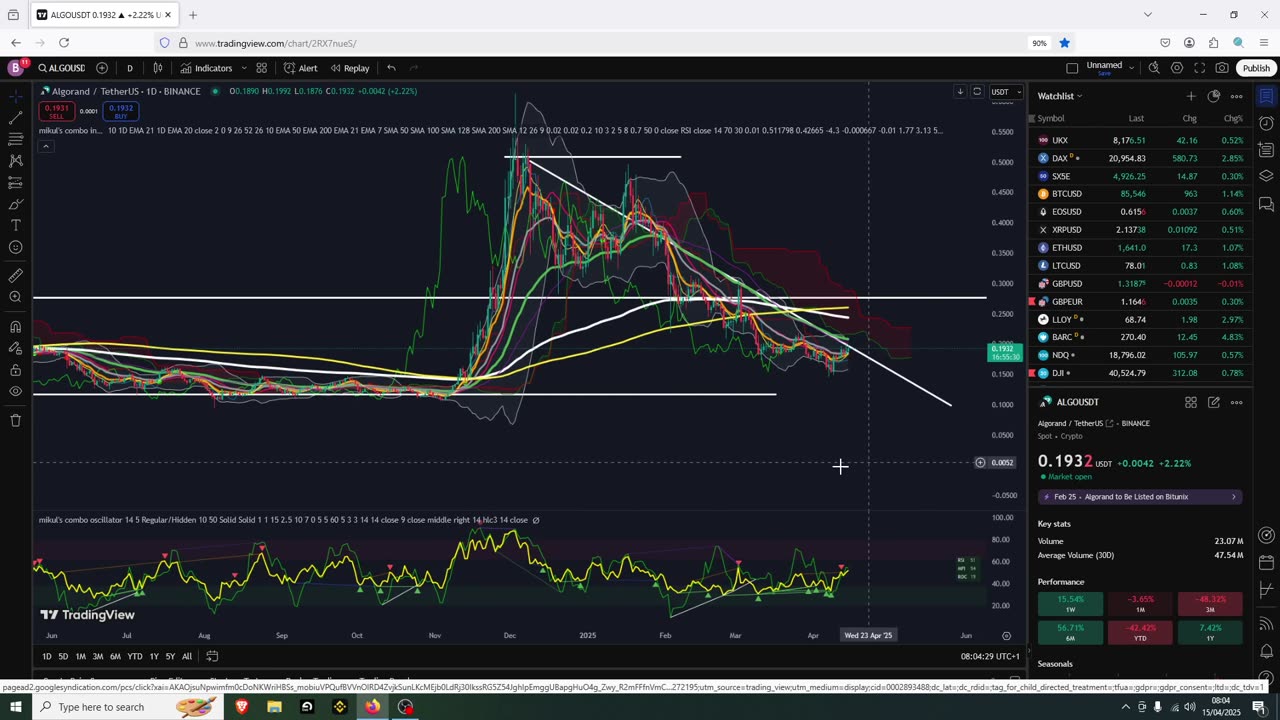Select ETHUSD in the watchlist
1280x720 pixels.
1140,248
